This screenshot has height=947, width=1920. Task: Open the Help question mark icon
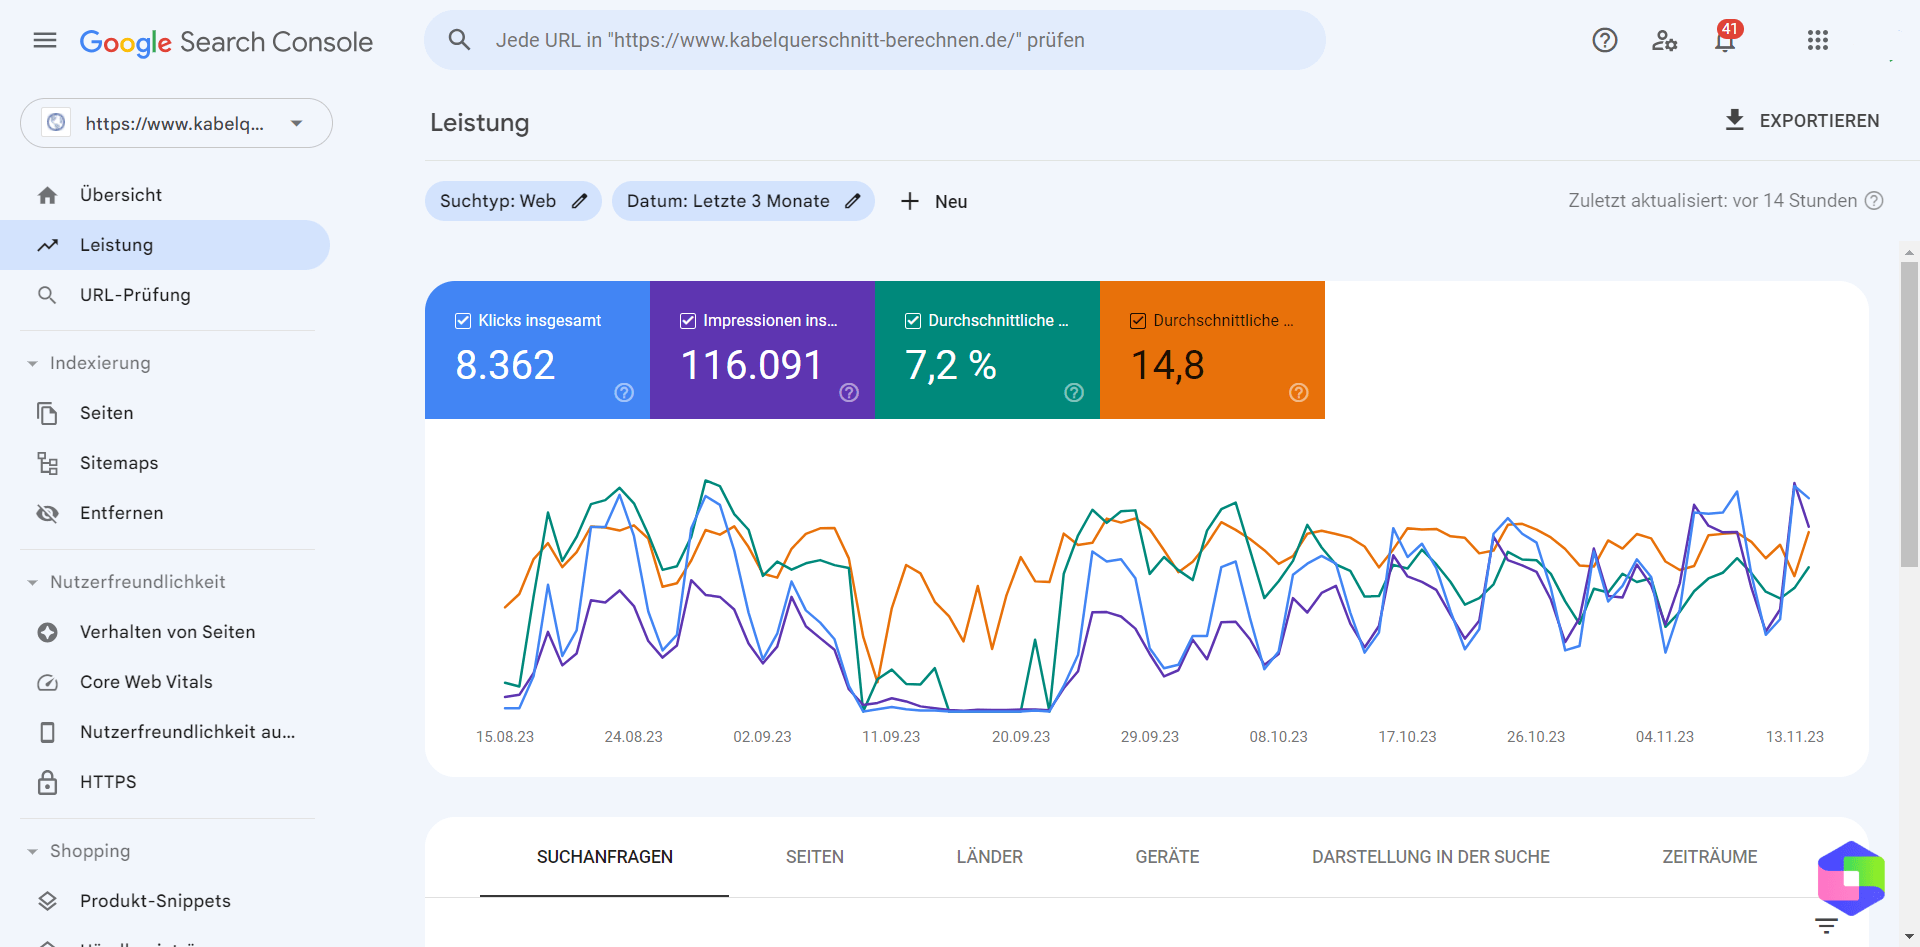pyautogui.click(x=1605, y=40)
